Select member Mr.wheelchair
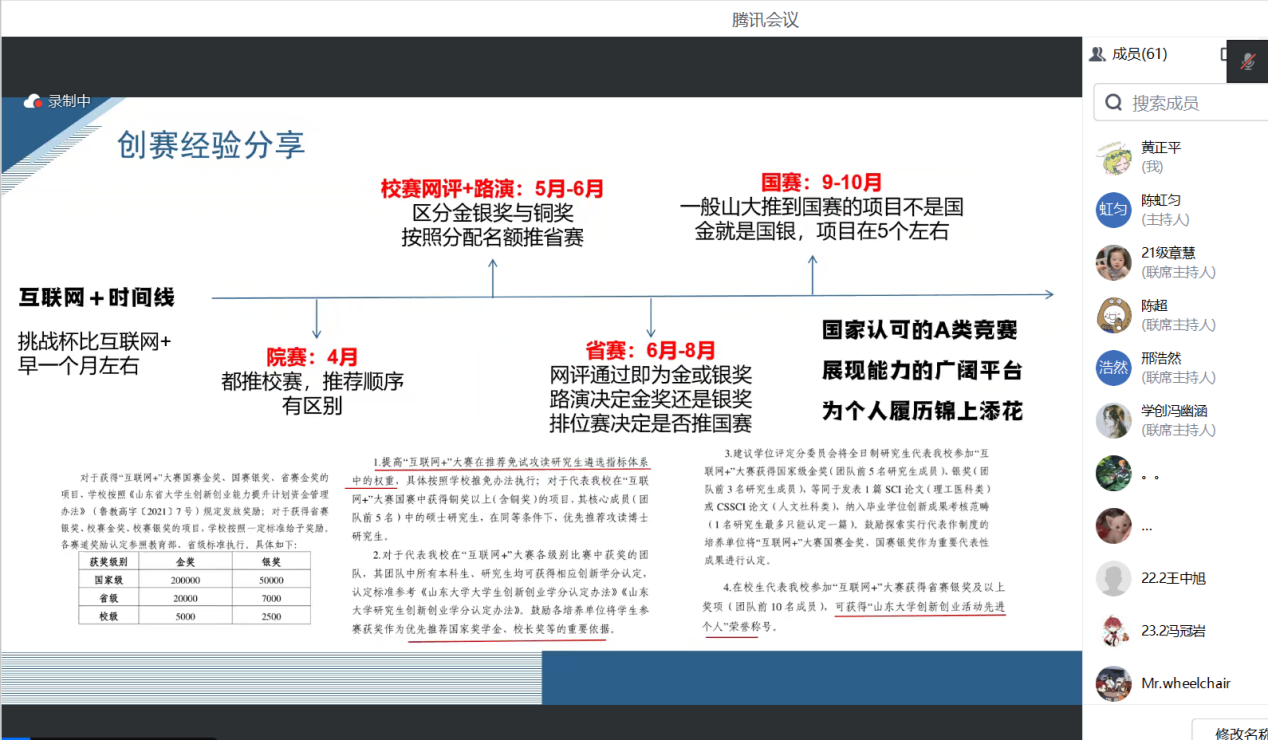The image size is (1268, 740). 1185,684
